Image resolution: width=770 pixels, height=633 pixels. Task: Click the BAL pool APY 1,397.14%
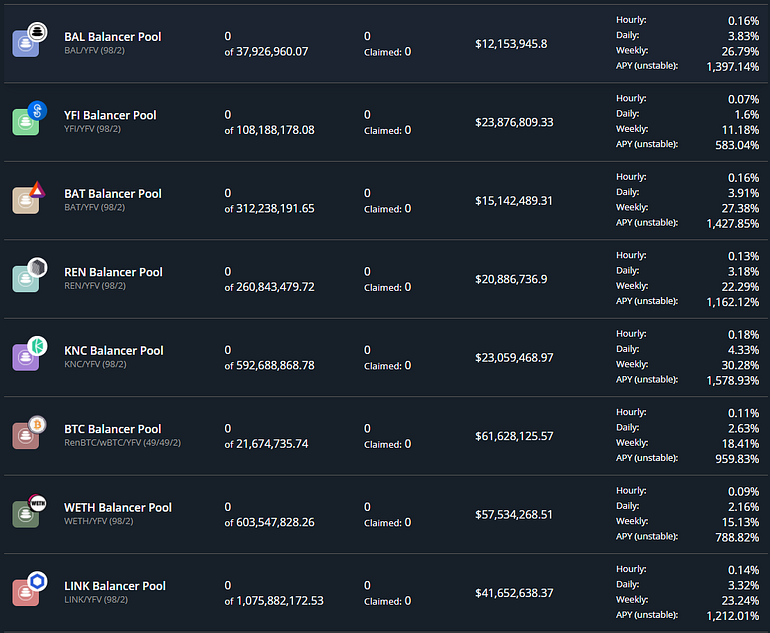click(733, 67)
